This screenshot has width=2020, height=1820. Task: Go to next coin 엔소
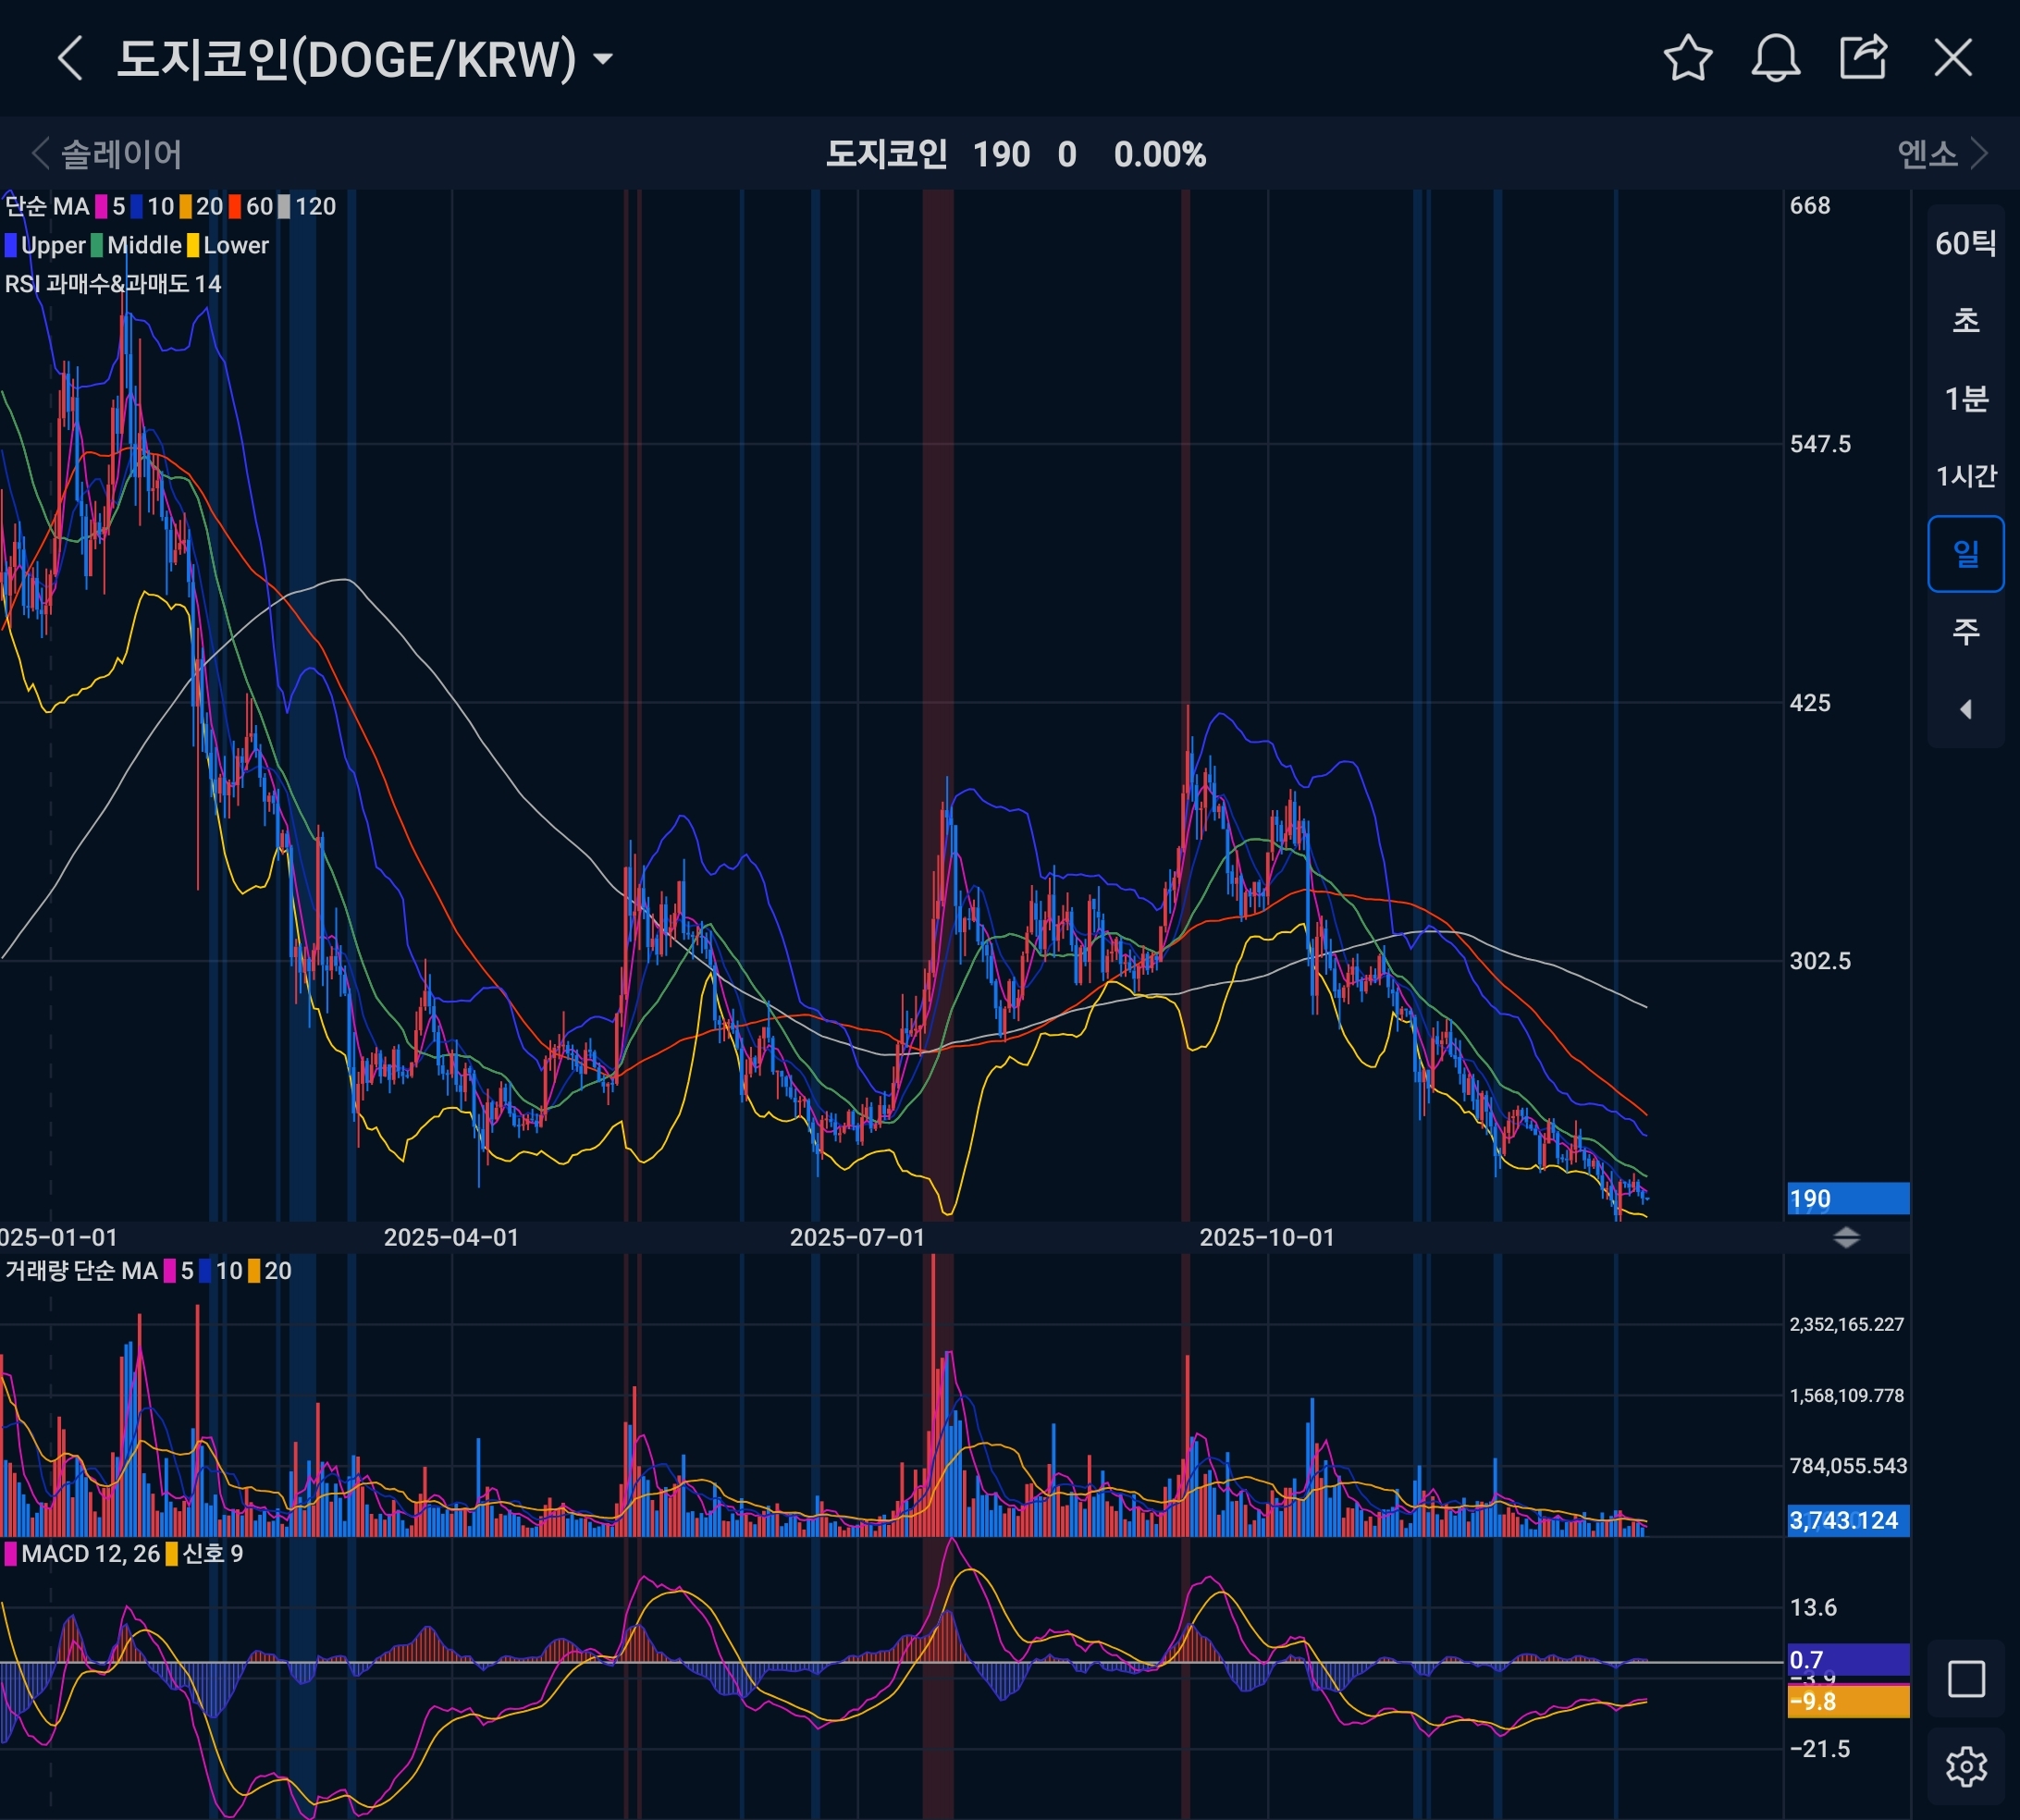[1942, 154]
